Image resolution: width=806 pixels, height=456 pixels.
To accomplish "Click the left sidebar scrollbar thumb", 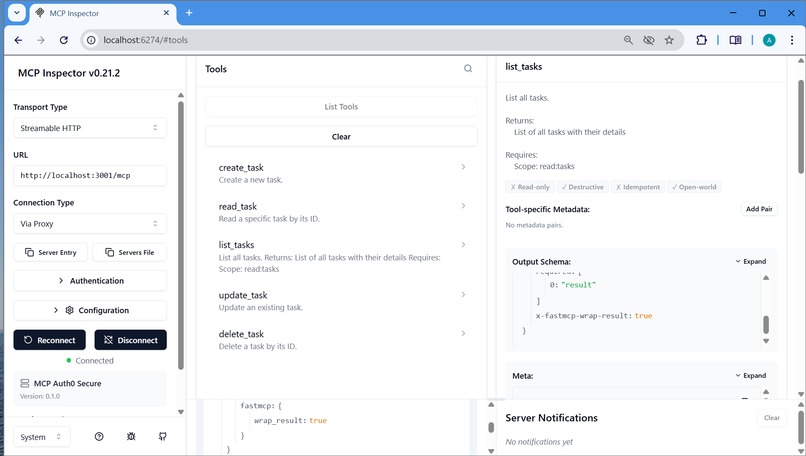I will coord(180,235).
